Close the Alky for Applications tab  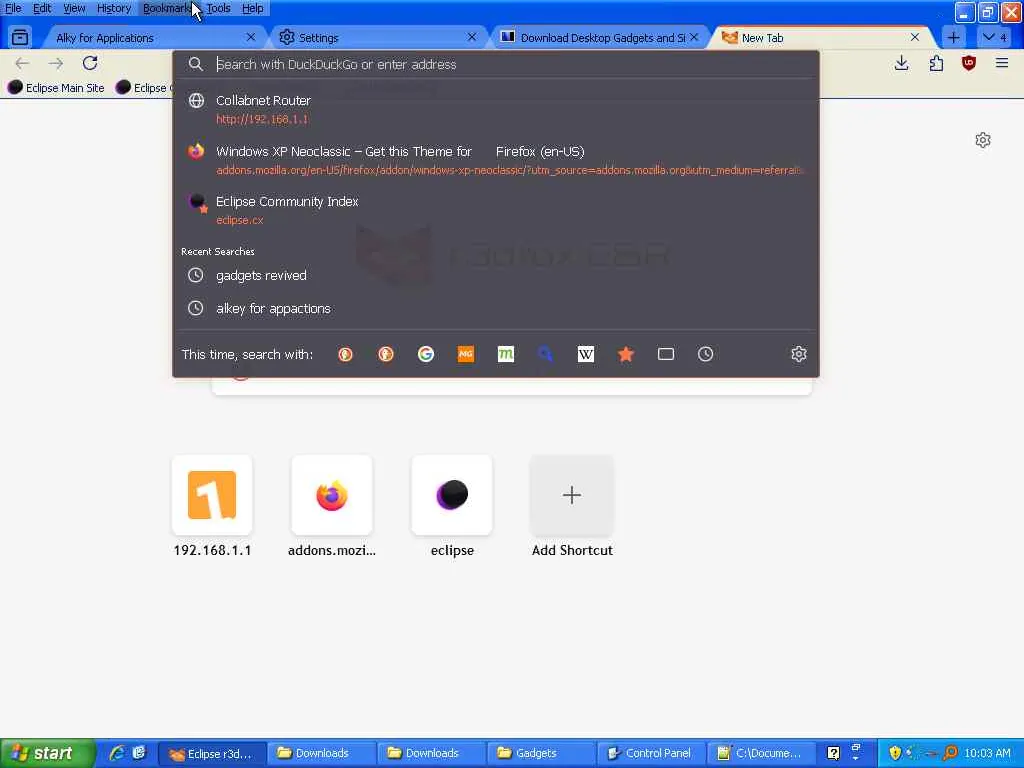click(251, 37)
